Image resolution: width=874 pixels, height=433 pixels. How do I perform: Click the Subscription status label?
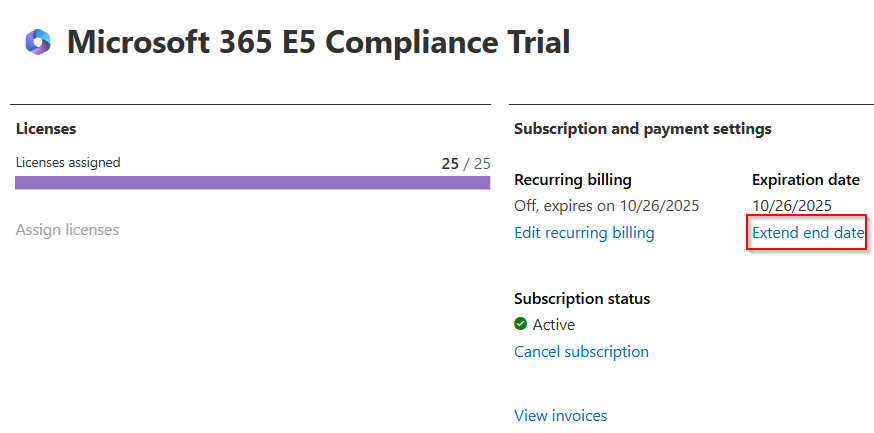tap(582, 299)
